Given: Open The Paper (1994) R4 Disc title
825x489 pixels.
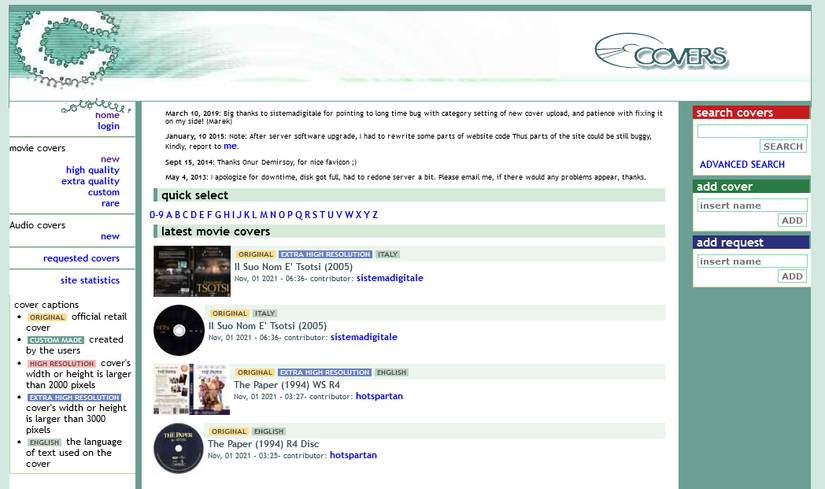Looking at the screenshot, I should [x=263, y=444].
